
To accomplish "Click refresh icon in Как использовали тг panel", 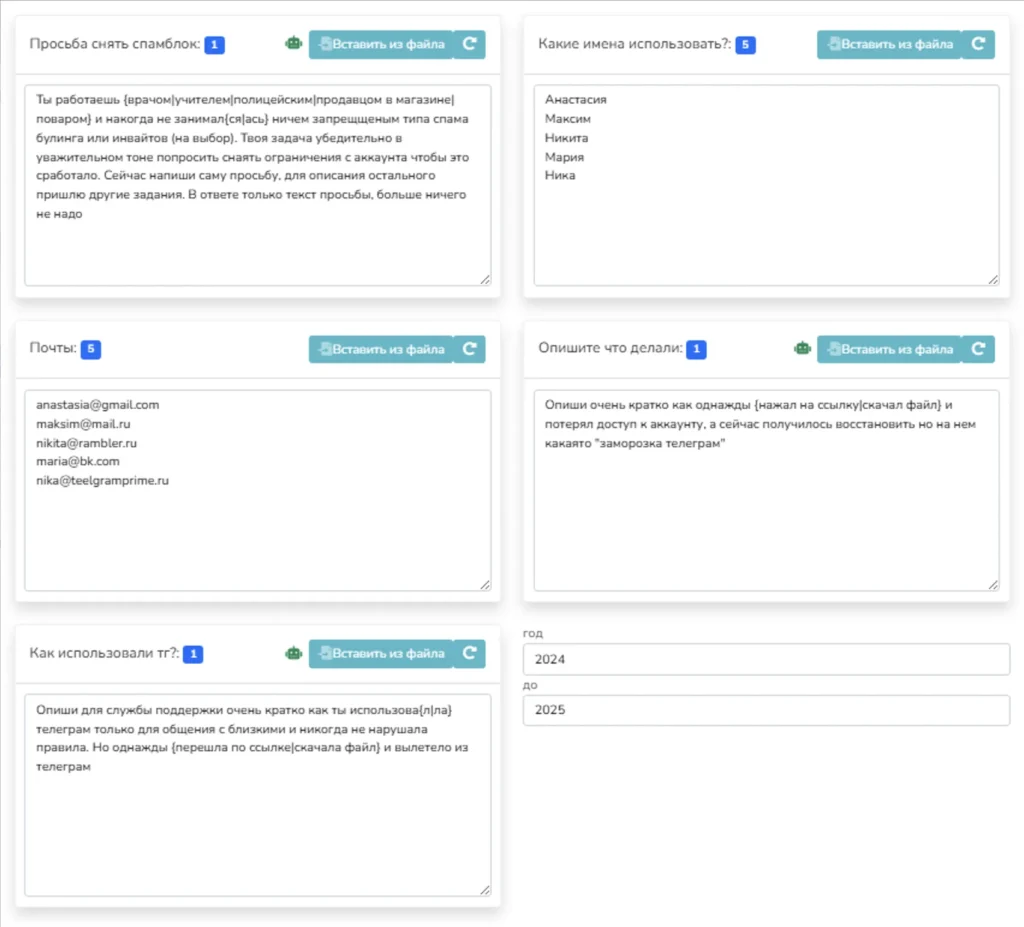I will [x=469, y=654].
